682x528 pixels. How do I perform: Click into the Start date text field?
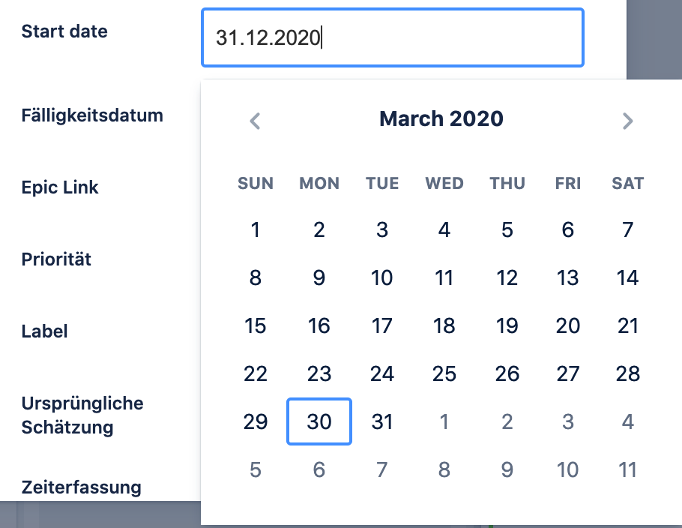coord(392,37)
